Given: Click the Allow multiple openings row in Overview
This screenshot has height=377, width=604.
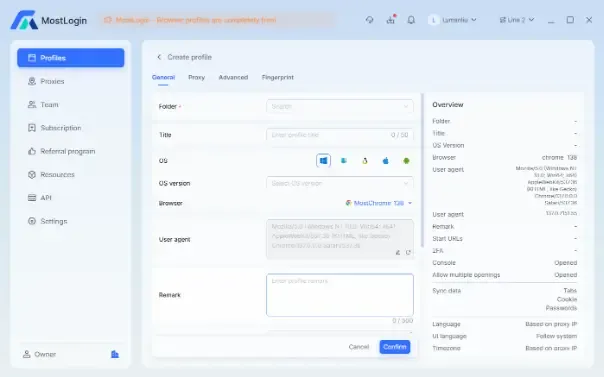Looking at the screenshot, I should [505, 275].
